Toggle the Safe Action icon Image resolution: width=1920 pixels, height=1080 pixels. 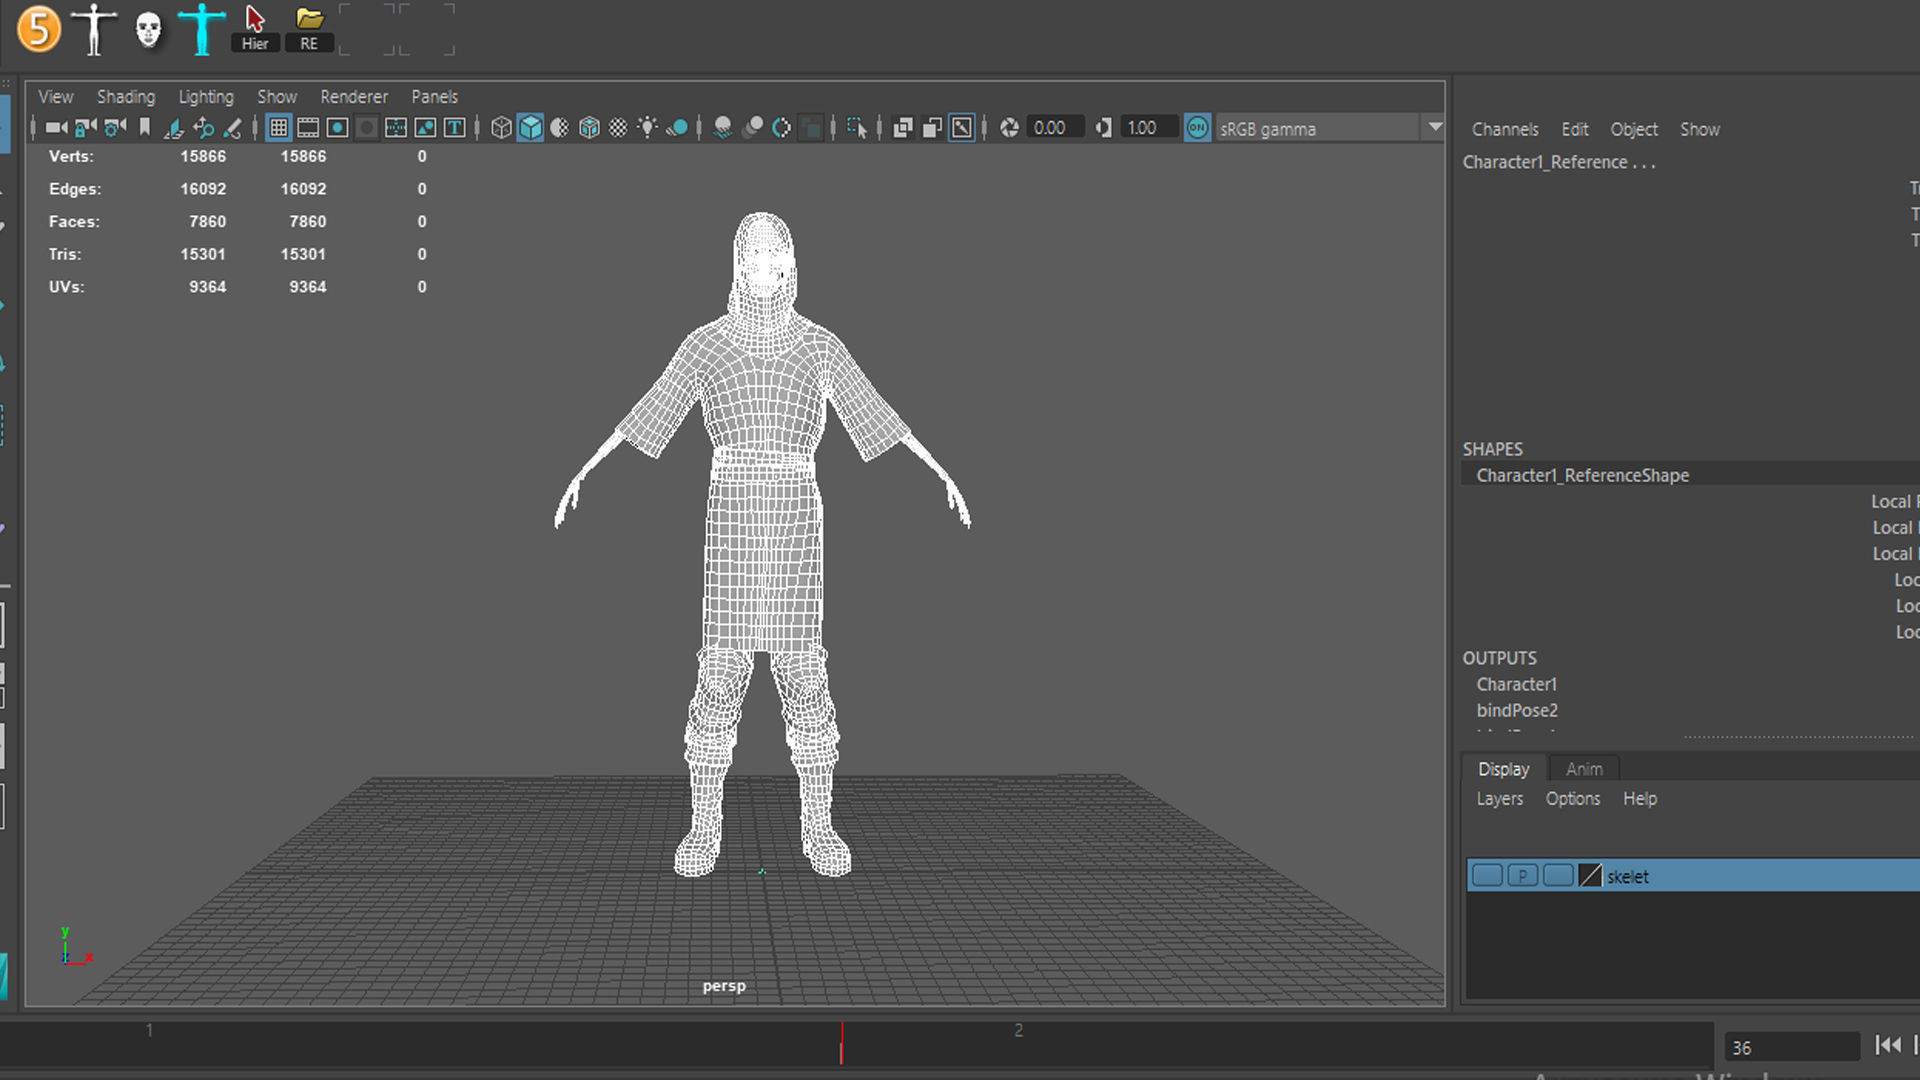[425, 128]
